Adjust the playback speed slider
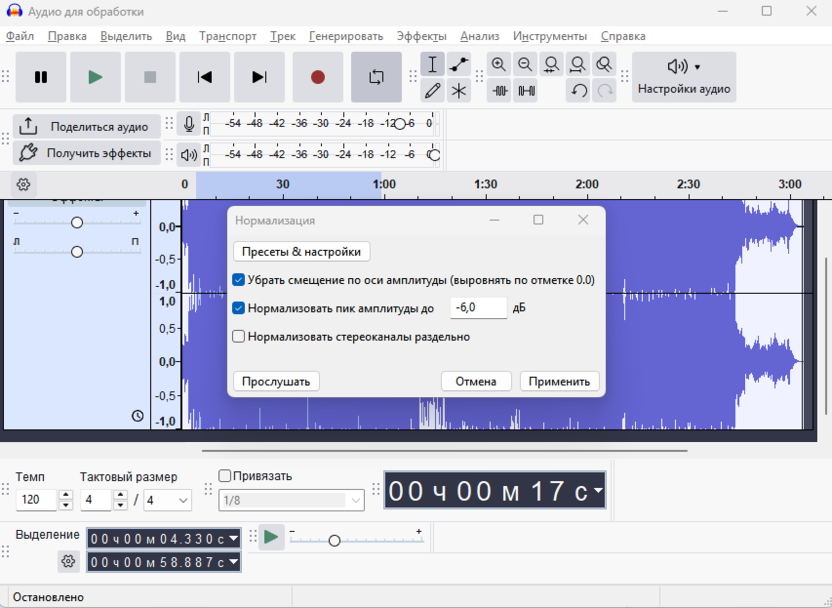832x608 pixels. [334, 540]
